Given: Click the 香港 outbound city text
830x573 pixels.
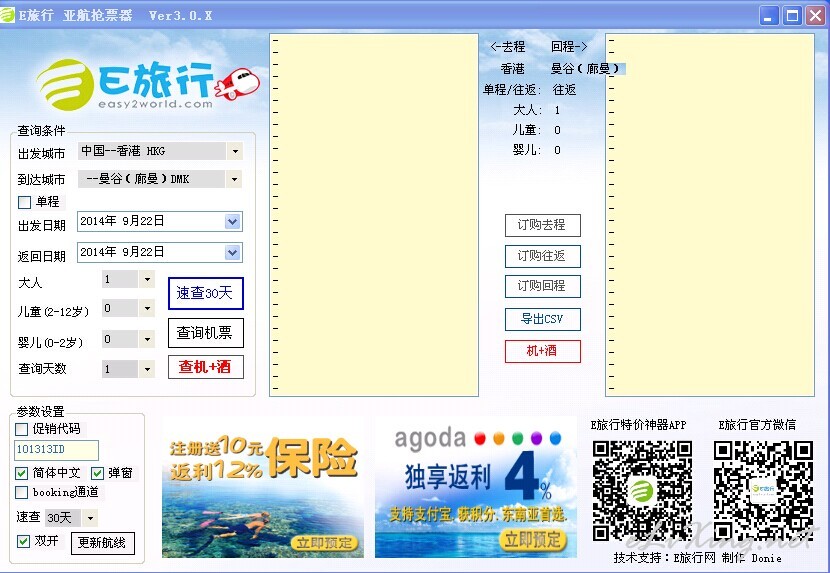Looking at the screenshot, I should coord(513,69).
